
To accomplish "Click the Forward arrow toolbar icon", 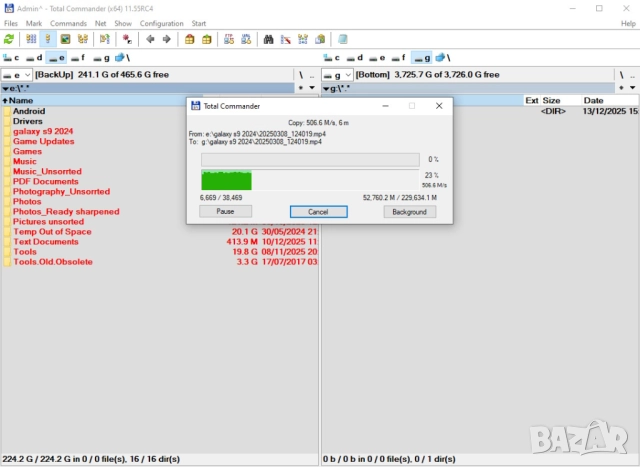I will point(165,39).
